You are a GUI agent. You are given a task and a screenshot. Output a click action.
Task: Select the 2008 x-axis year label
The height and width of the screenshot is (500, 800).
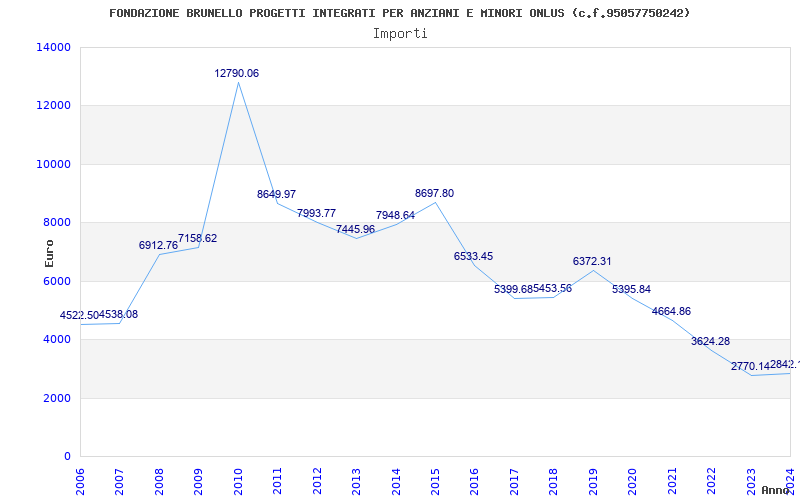tap(159, 481)
